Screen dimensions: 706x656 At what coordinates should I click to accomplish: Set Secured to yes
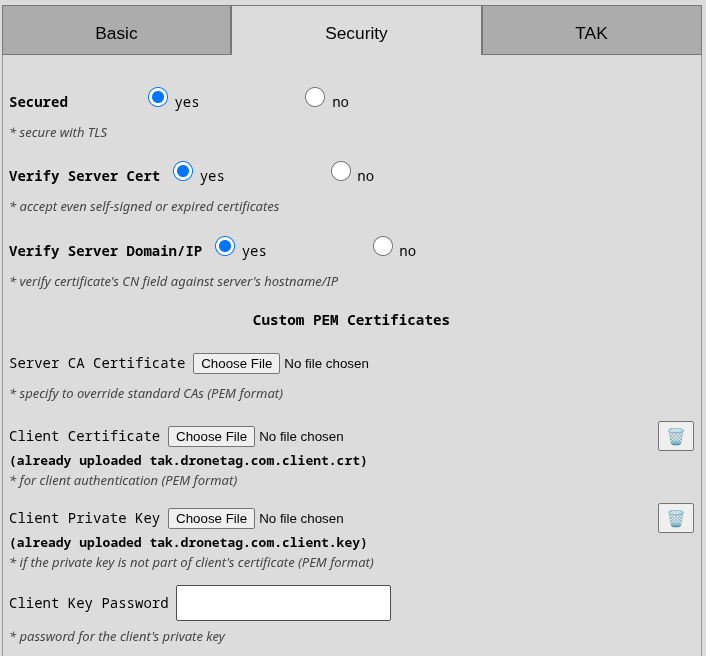(x=158, y=97)
